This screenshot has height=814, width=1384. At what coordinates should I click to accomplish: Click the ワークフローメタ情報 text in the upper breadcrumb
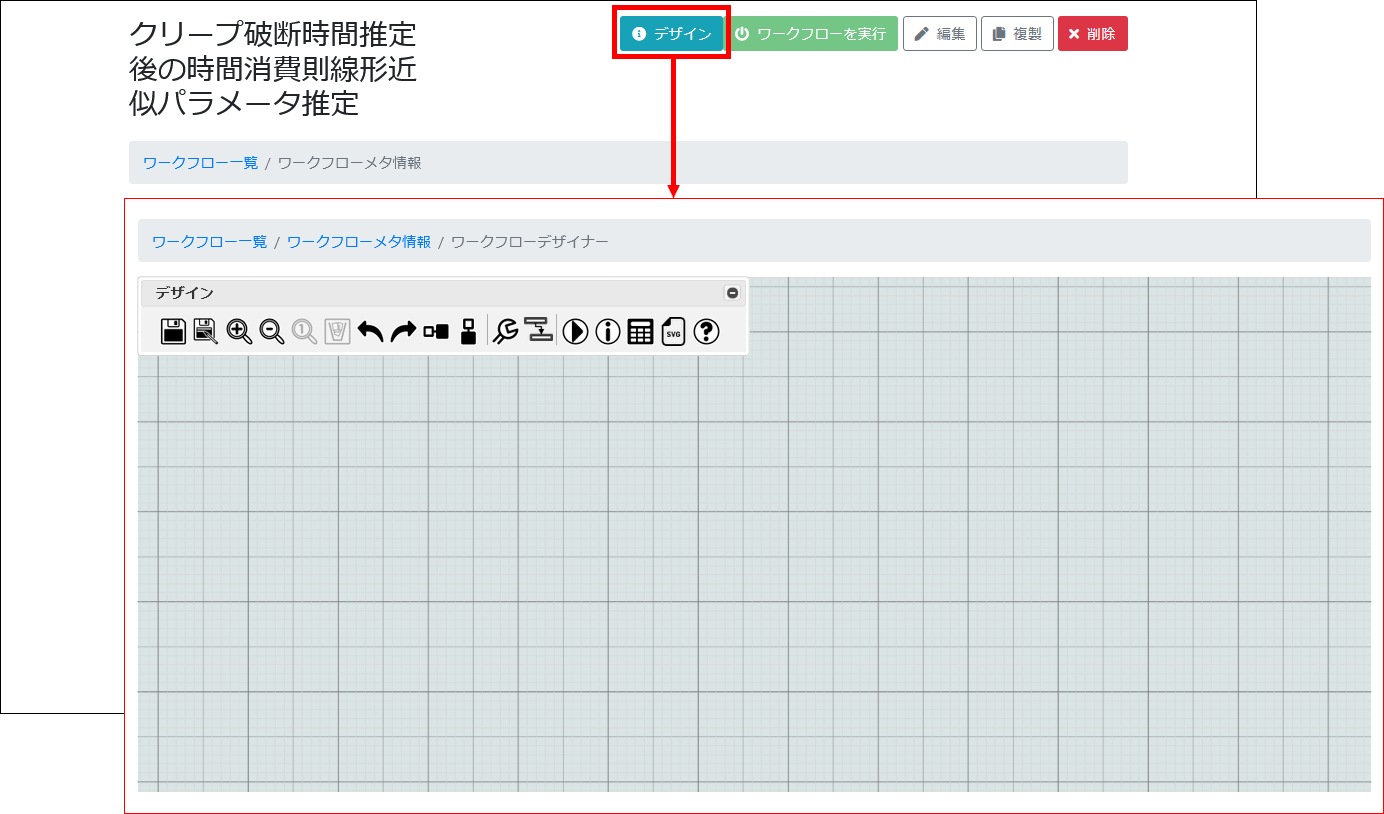[349, 163]
